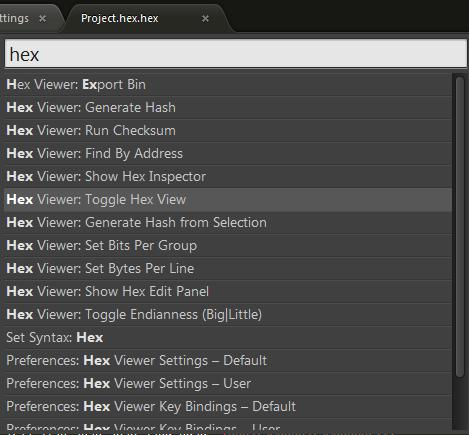Pick Hex Viewer: Toggle Hex View
The image size is (469, 435).
(x=228, y=200)
